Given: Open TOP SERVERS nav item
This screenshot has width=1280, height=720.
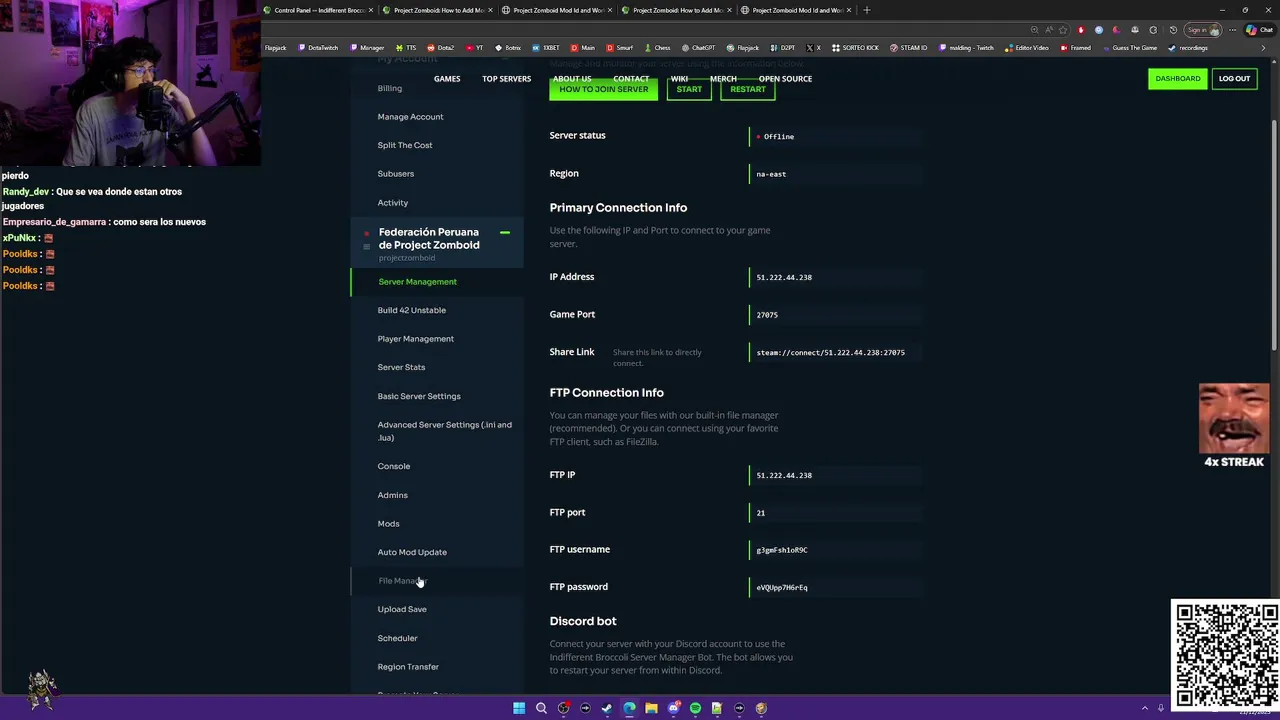Looking at the screenshot, I should pos(507,79).
